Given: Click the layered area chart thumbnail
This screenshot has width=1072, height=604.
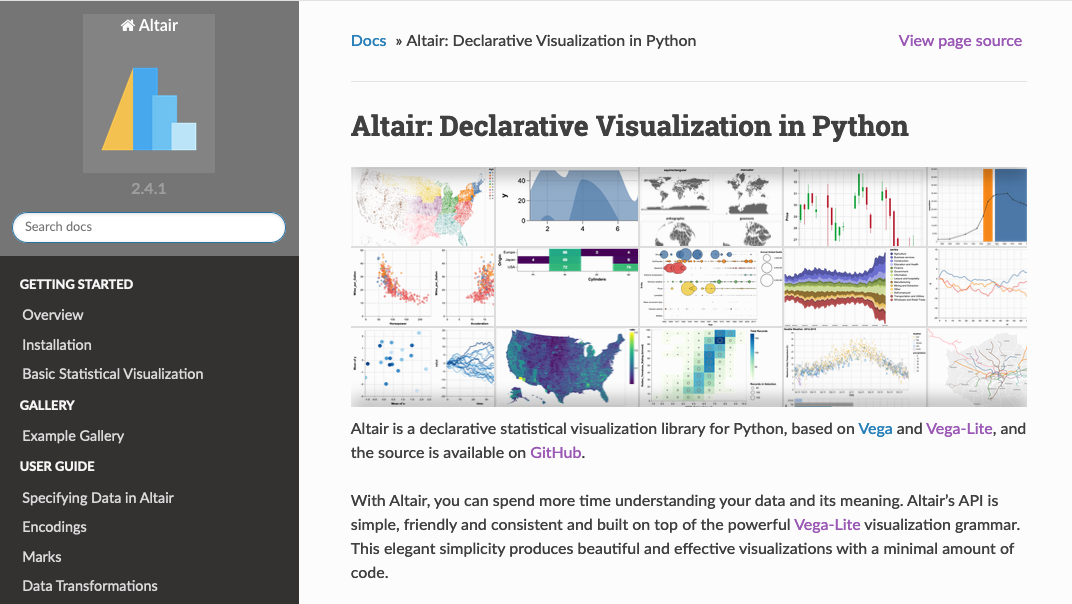Looking at the screenshot, I should (x=567, y=207).
